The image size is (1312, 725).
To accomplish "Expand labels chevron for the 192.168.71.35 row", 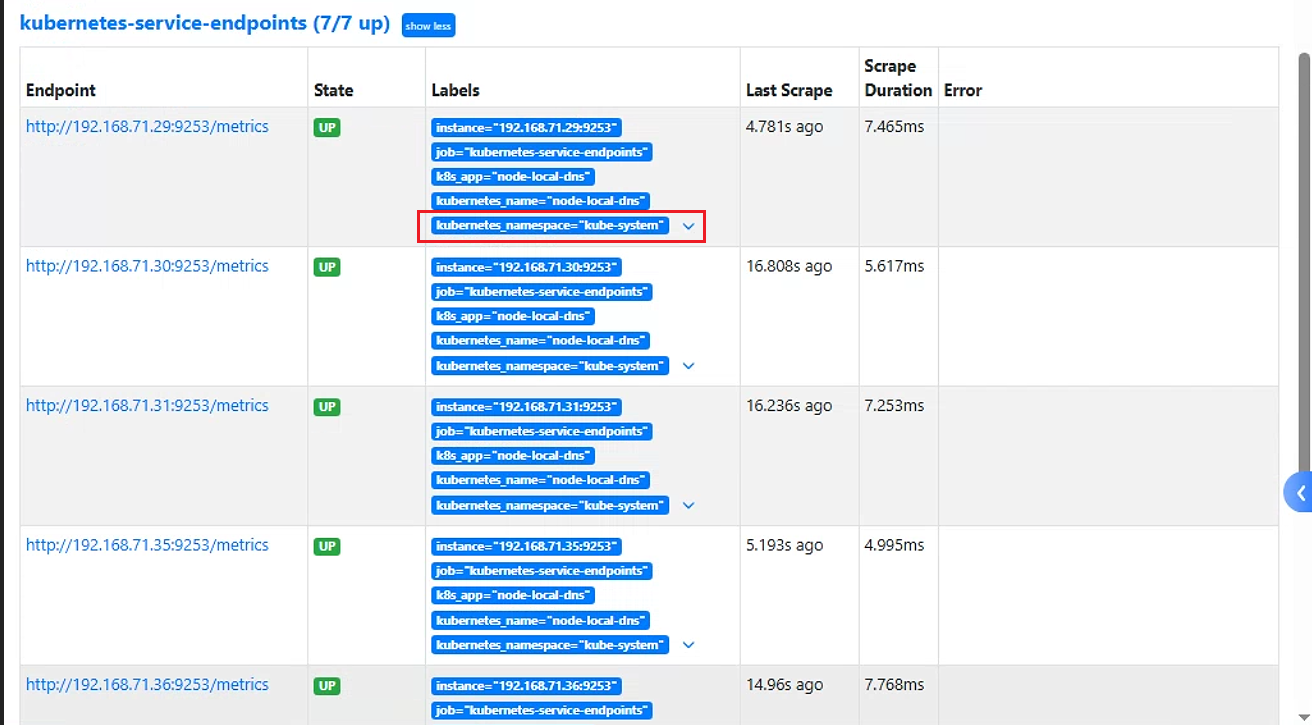I will click(688, 645).
